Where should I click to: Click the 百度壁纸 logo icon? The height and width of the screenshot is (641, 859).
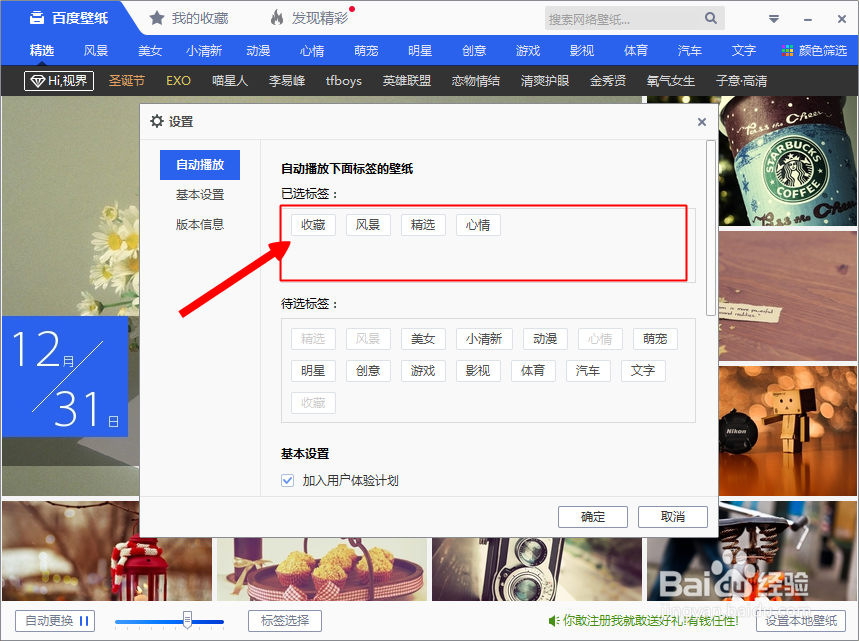pyautogui.click(x=35, y=17)
